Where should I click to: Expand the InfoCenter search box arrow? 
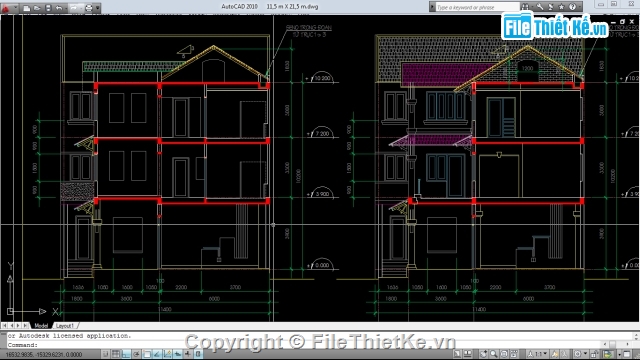[x=432, y=7]
